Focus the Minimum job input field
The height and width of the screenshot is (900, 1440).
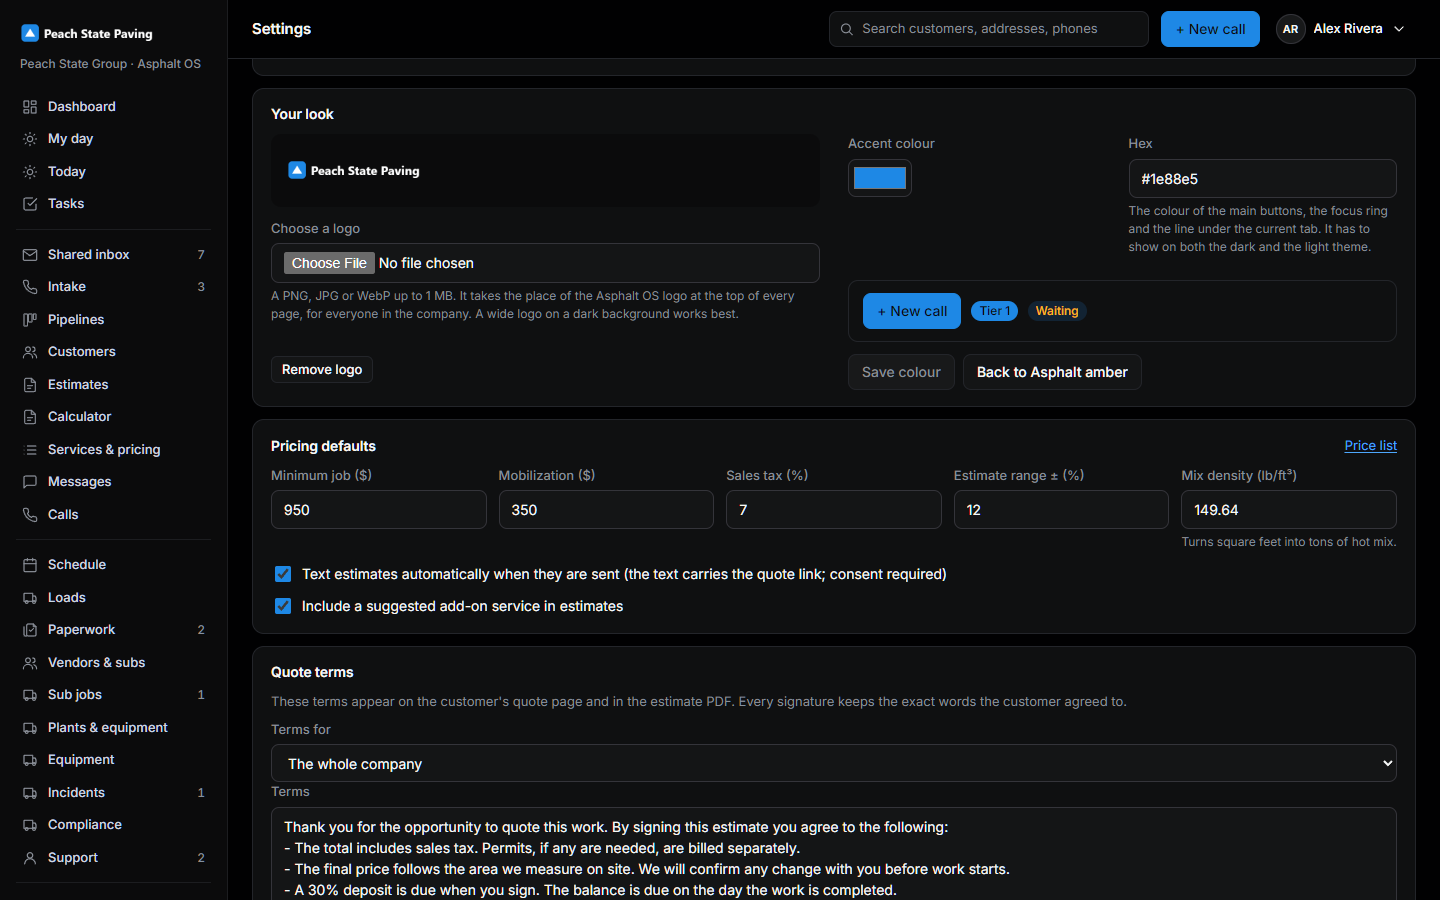click(x=378, y=510)
